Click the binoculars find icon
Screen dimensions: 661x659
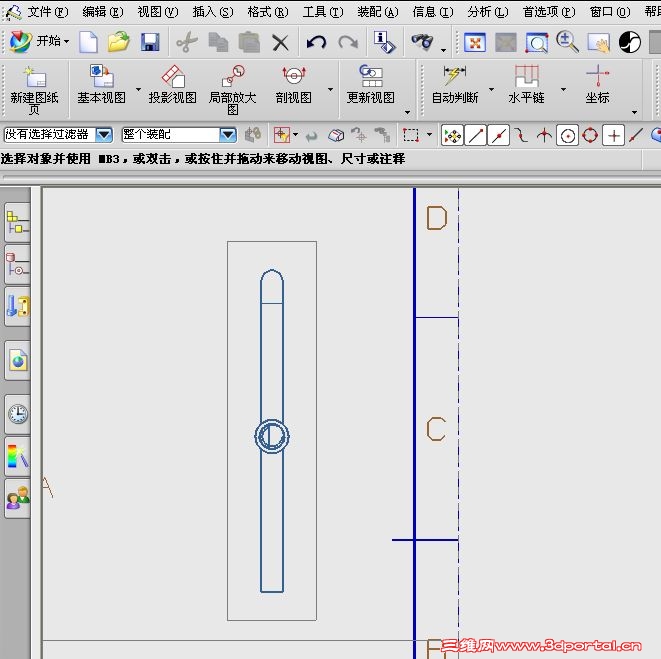click(422, 42)
